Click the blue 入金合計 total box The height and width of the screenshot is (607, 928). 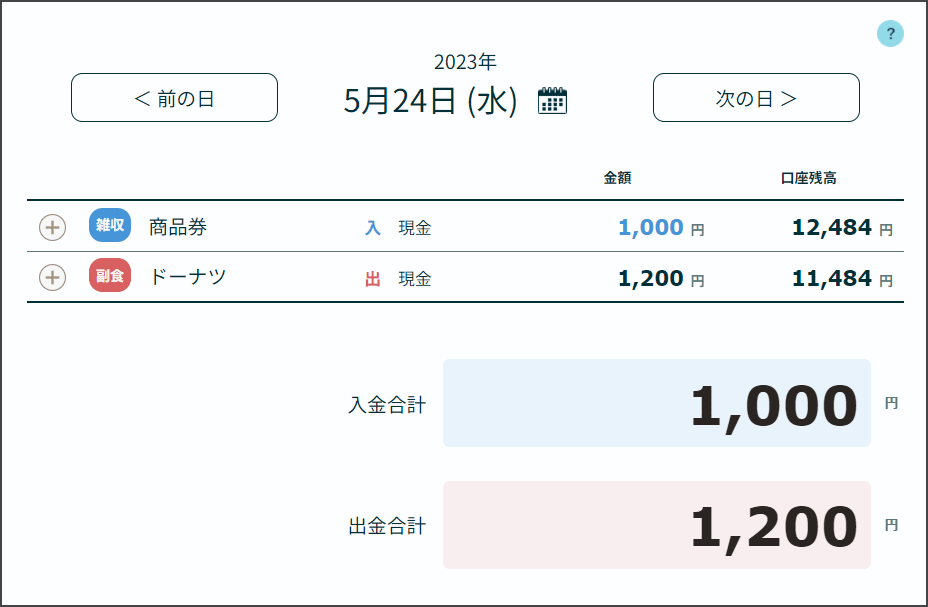(656, 403)
